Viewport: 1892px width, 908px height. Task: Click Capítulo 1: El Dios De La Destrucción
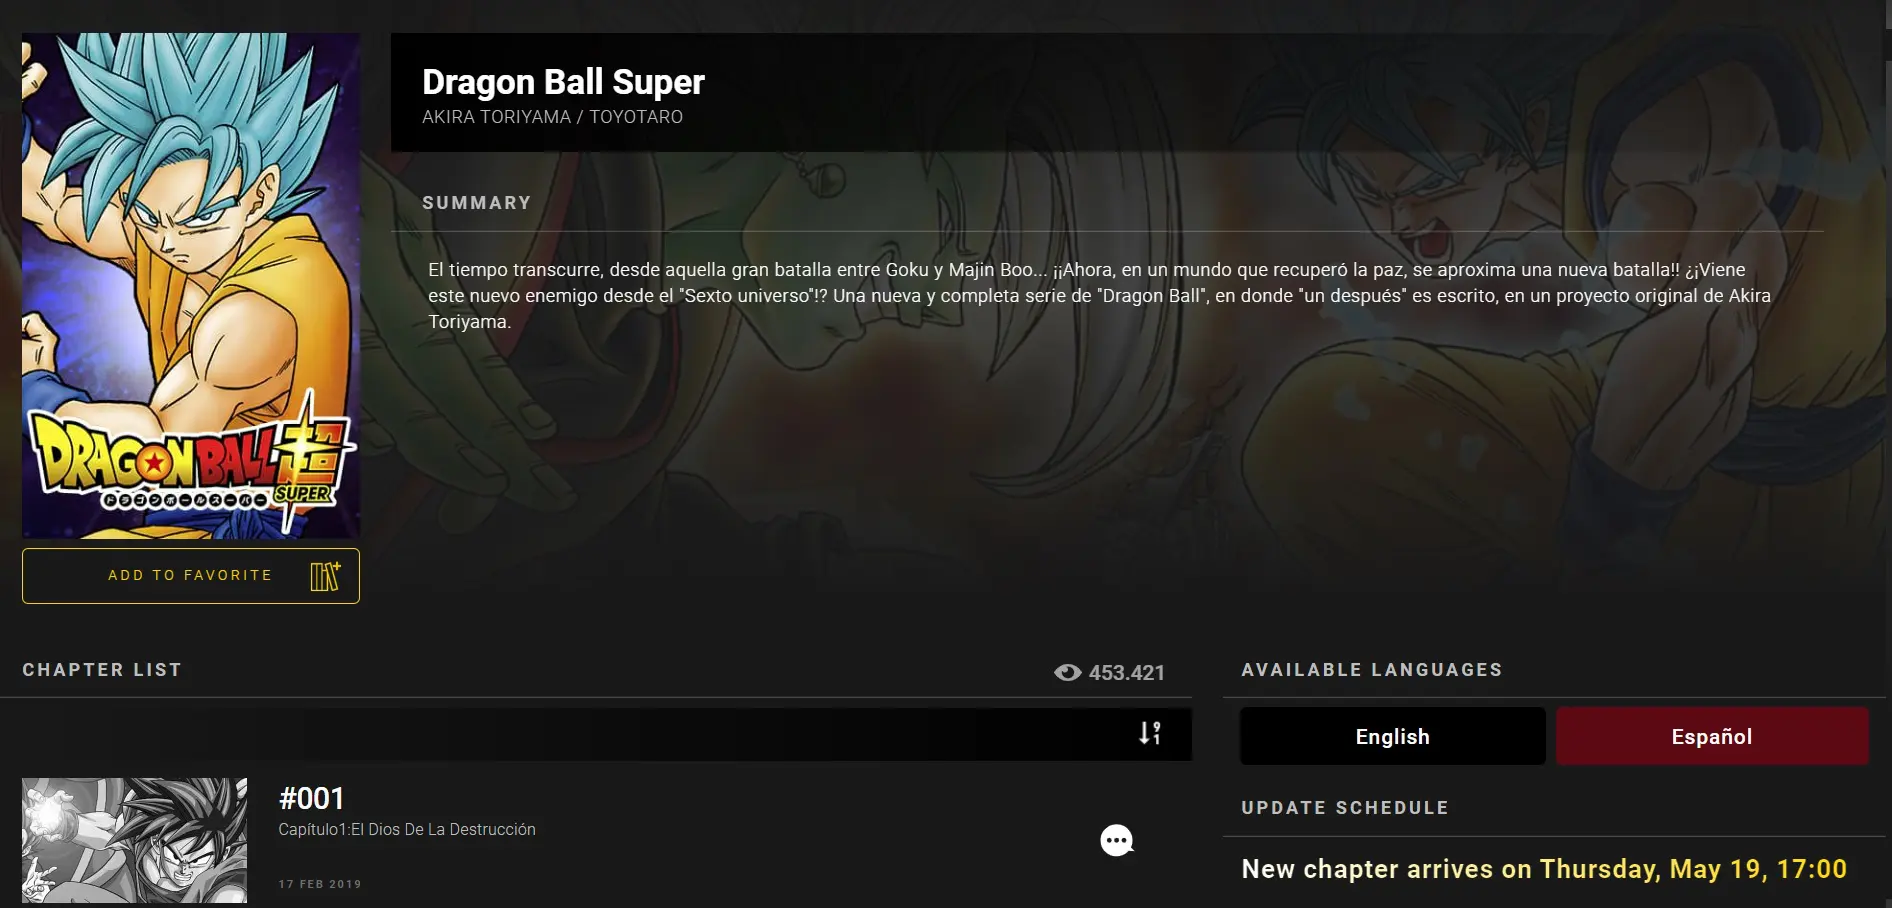[407, 829]
